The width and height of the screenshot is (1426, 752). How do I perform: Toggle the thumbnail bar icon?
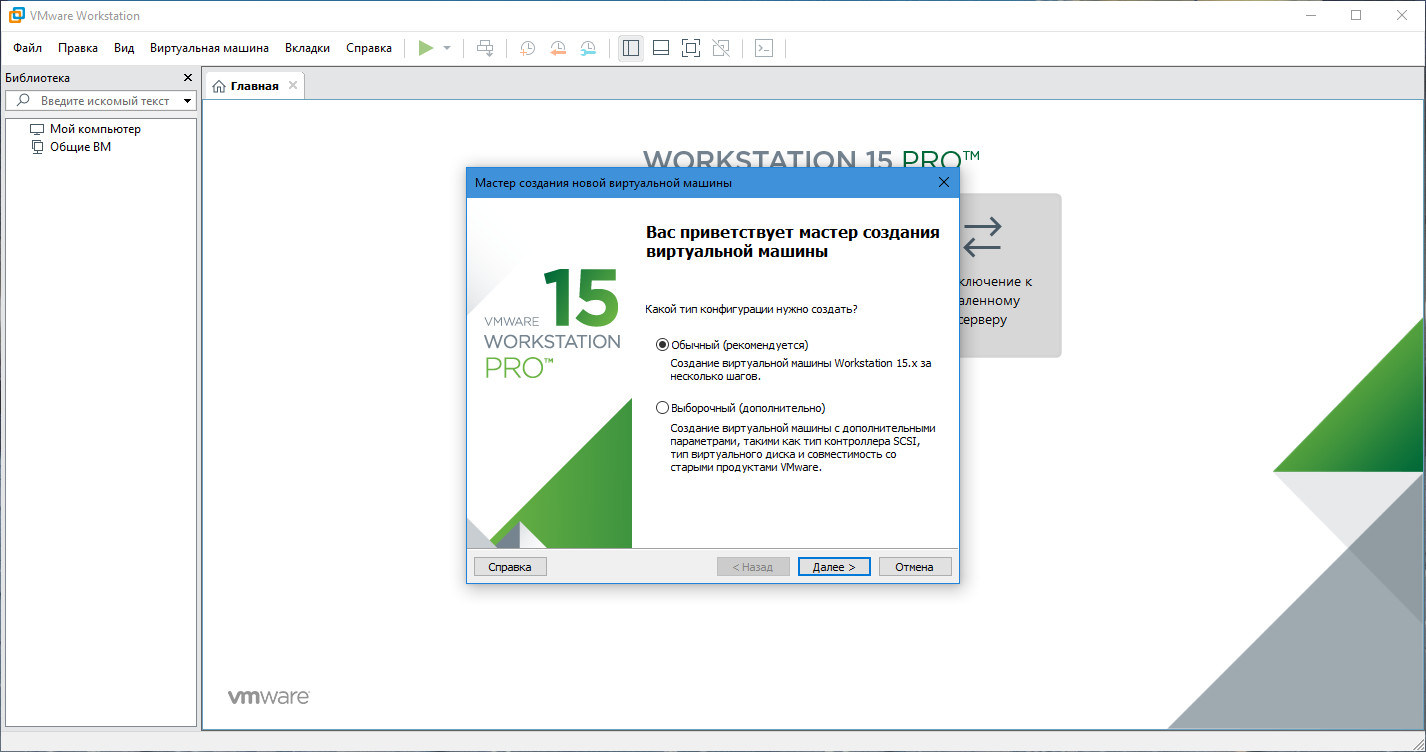660,48
